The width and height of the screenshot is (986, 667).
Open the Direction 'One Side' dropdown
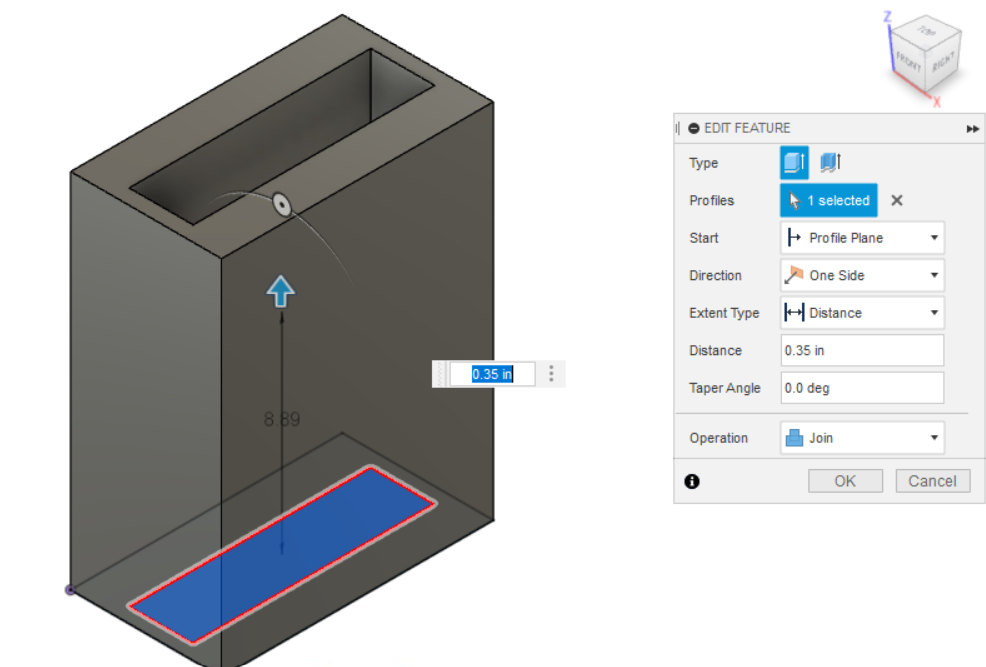click(862, 275)
